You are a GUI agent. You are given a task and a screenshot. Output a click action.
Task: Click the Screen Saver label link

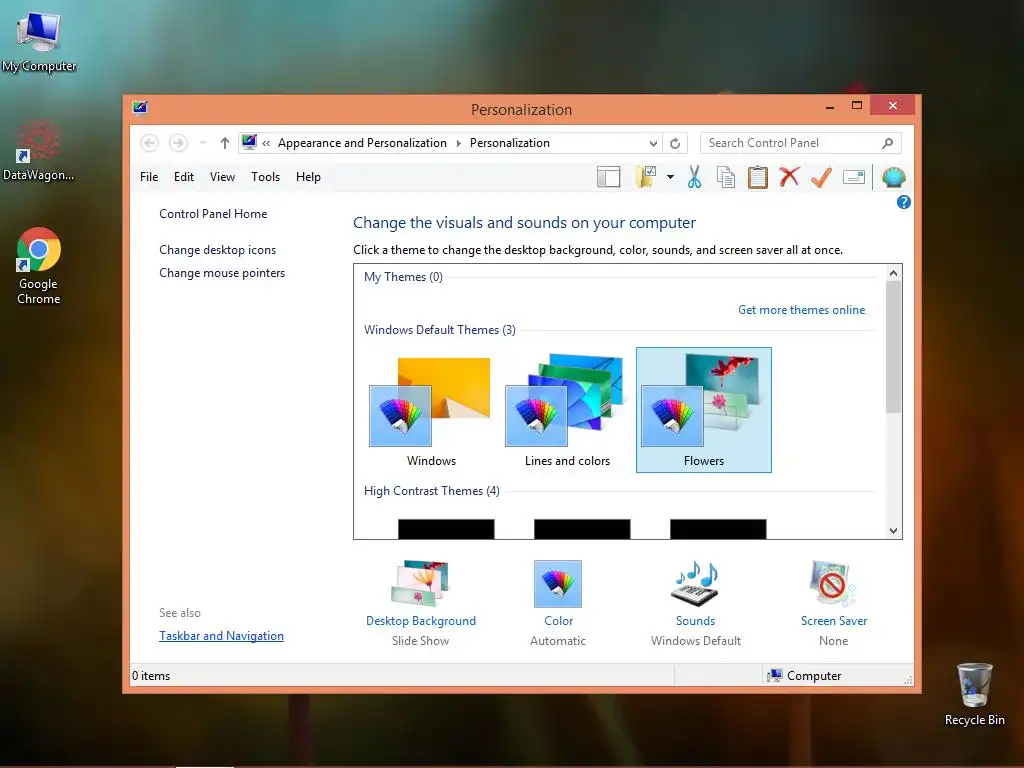click(x=834, y=621)
